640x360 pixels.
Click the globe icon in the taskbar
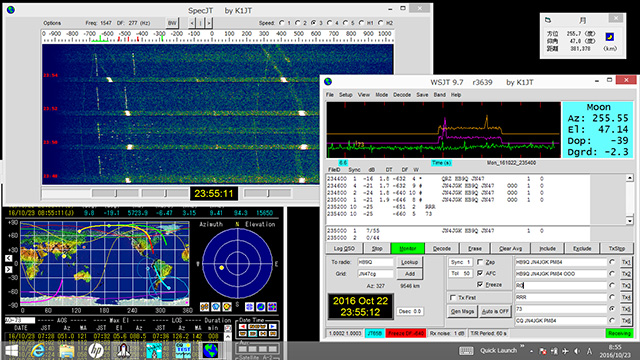(211, 351)
